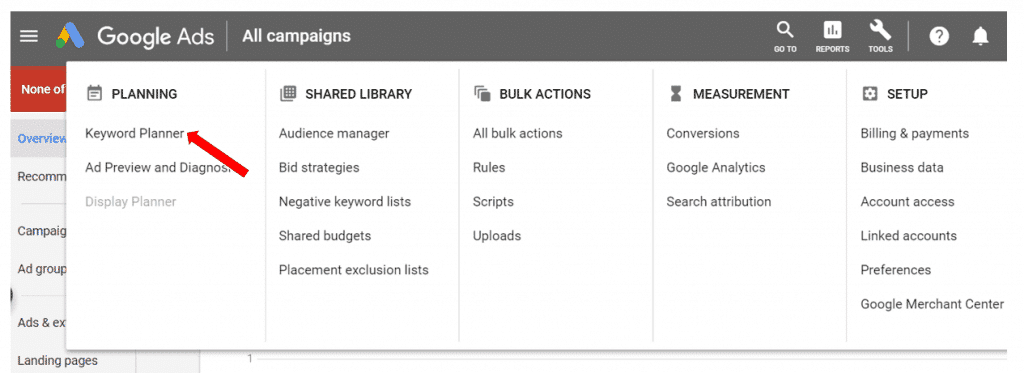This screenshot has width=1024, height=373.
Task: Go to Linked accounts
Action: (908, 236)
